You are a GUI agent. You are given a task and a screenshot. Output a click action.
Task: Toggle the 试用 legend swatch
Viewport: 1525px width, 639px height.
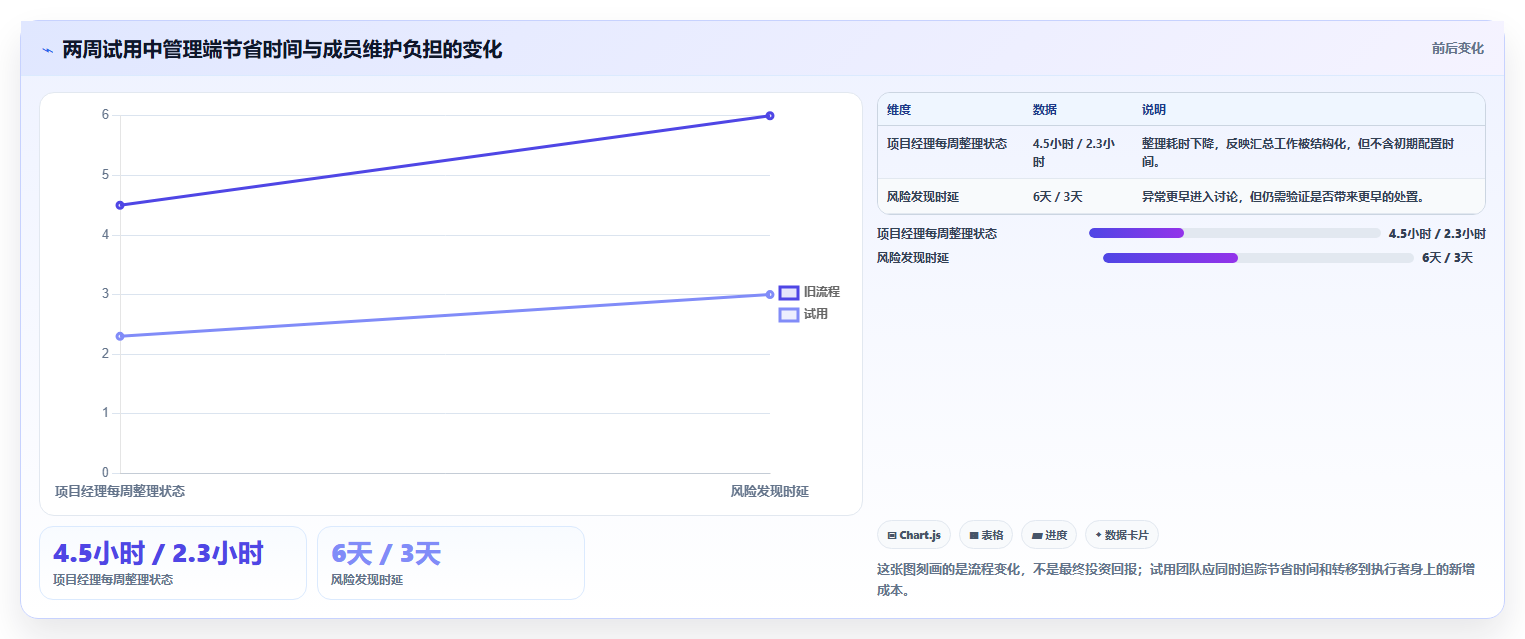point(789,314)
